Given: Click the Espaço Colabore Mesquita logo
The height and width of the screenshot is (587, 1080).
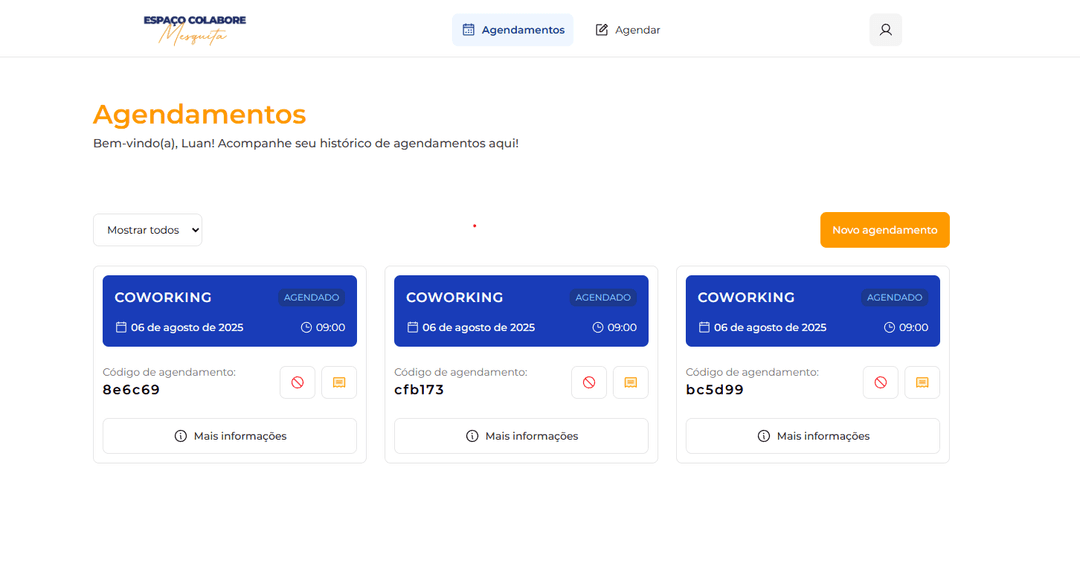Looking at the screenshot, I should click(195, 30).
